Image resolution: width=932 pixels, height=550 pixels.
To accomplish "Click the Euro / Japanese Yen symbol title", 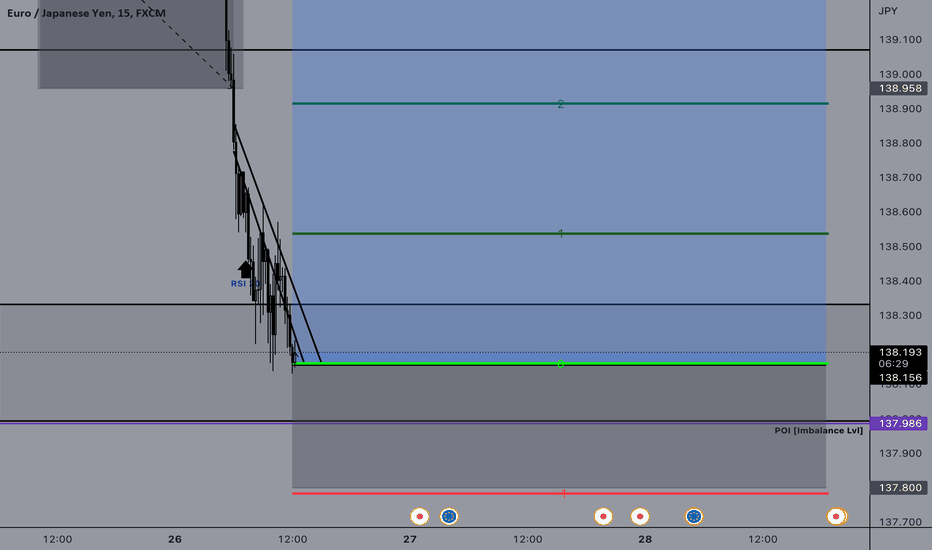I will (86, 13).
